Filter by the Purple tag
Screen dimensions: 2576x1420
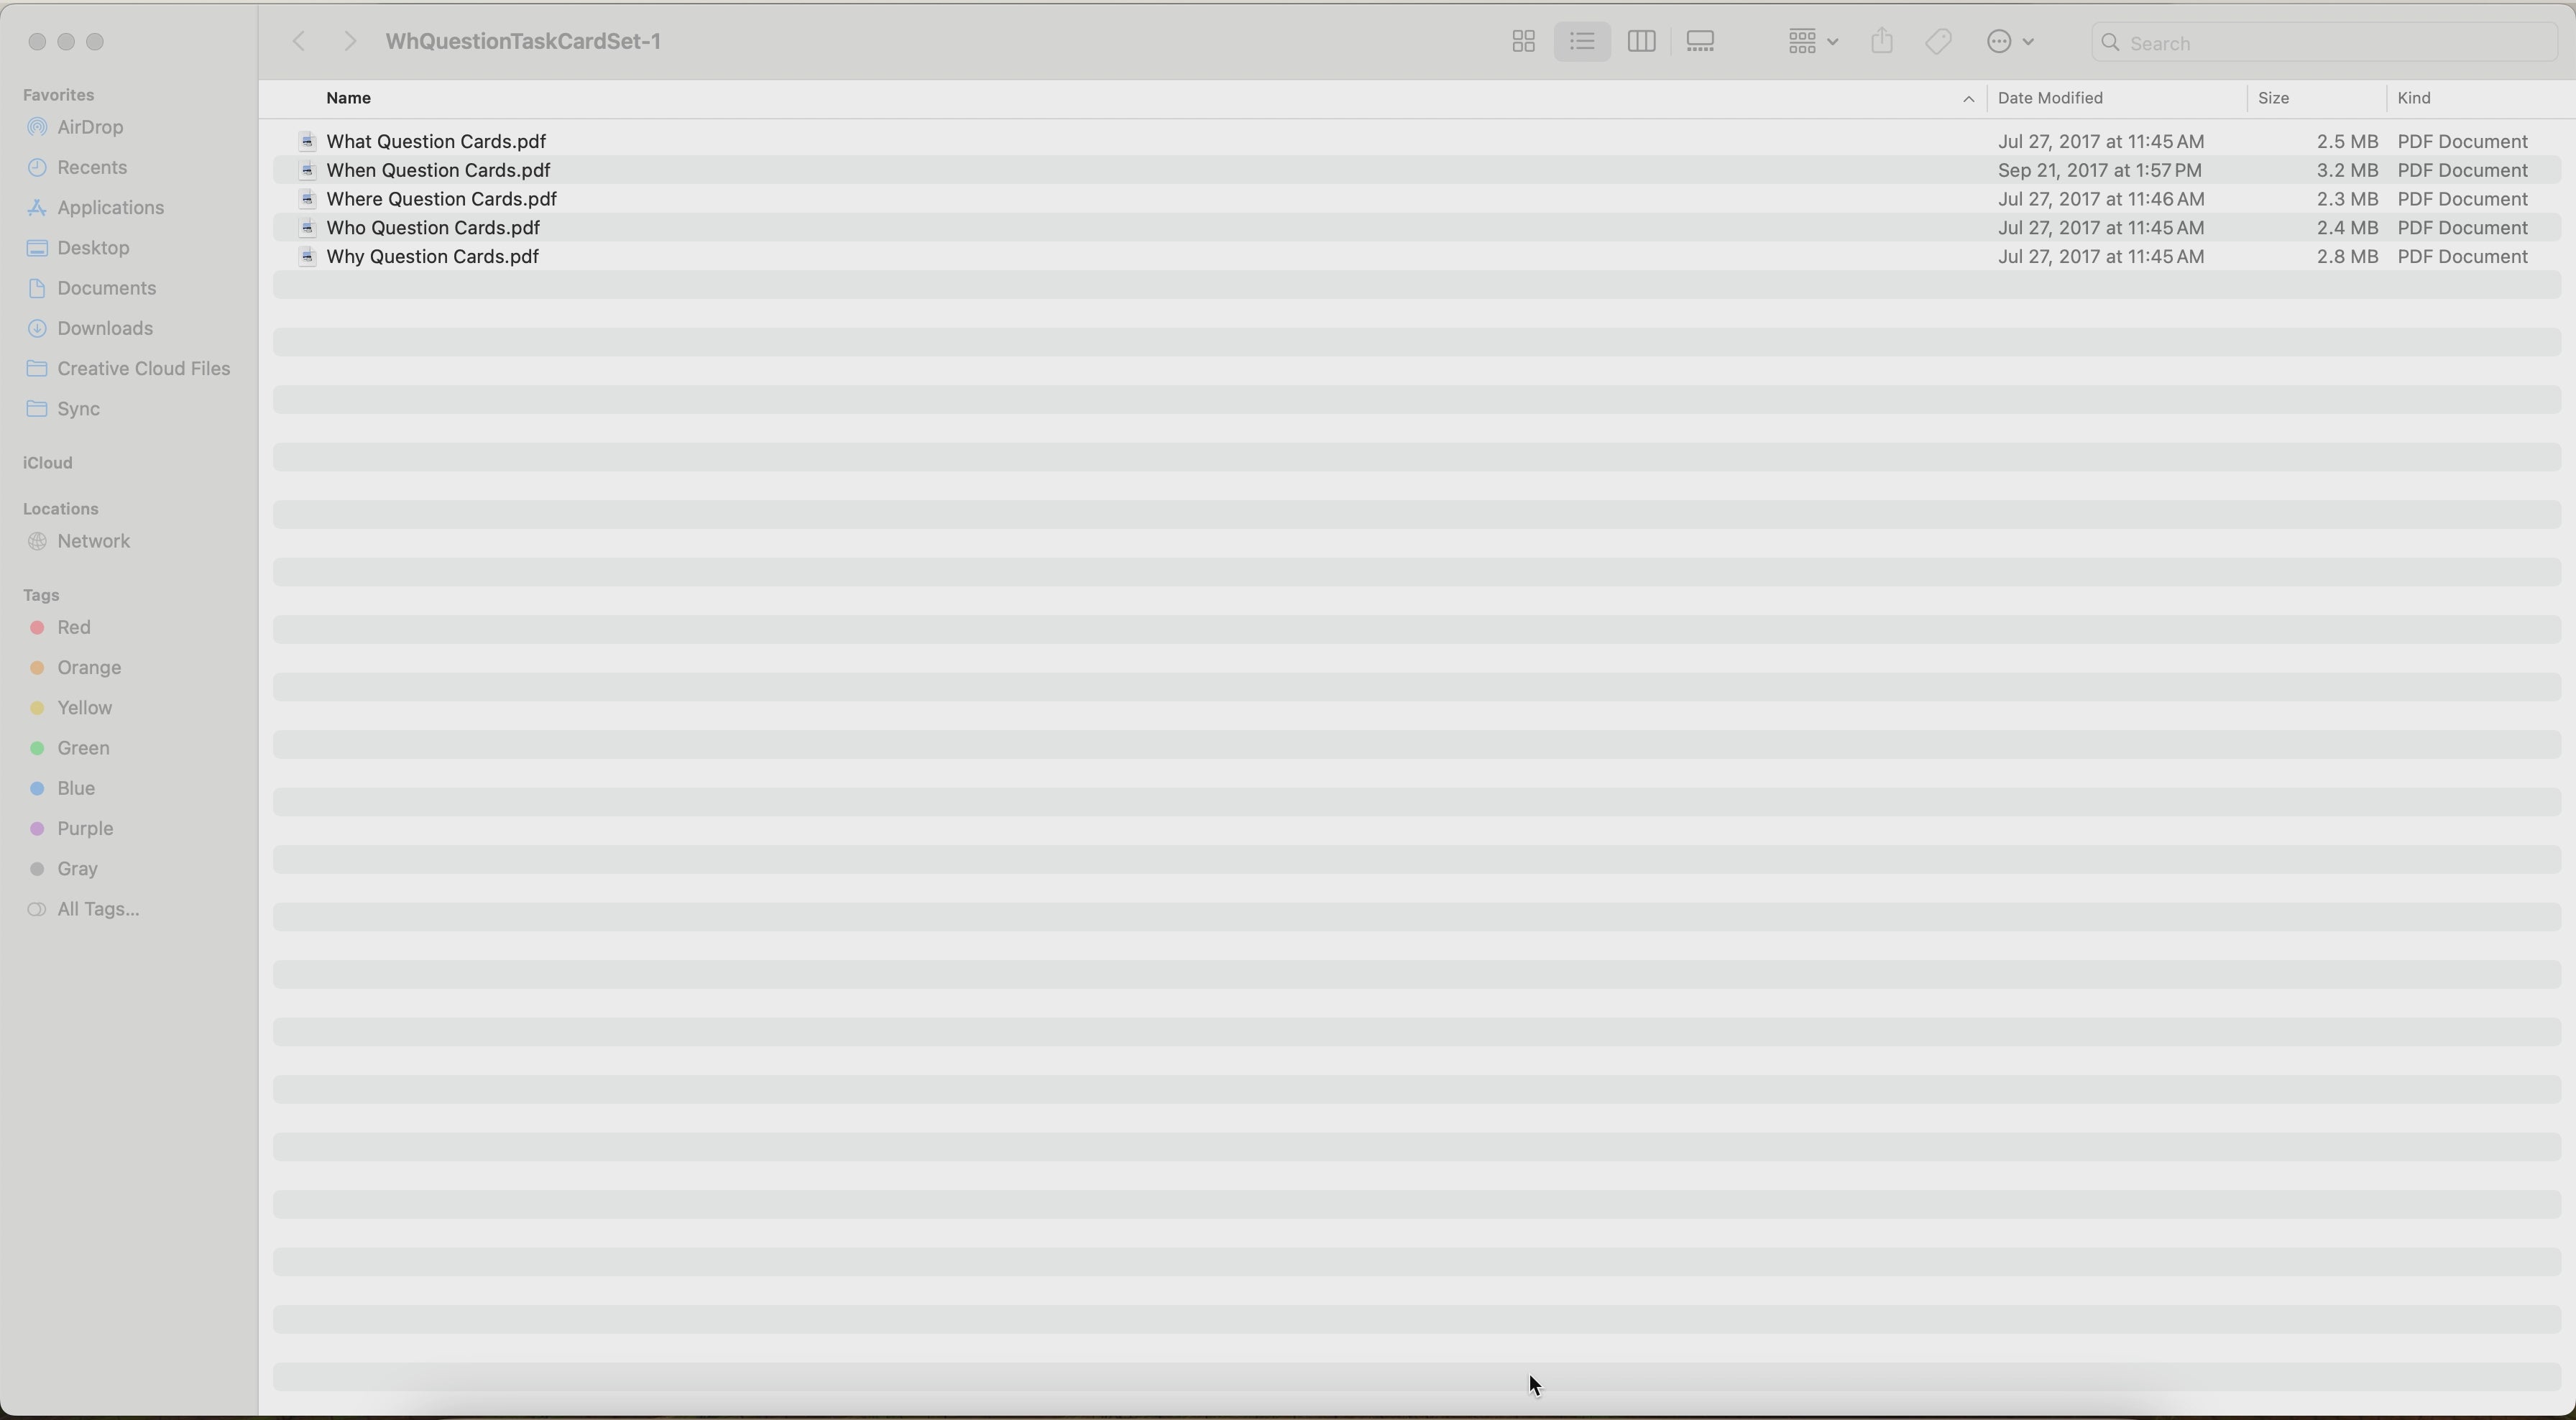[85, 829]
